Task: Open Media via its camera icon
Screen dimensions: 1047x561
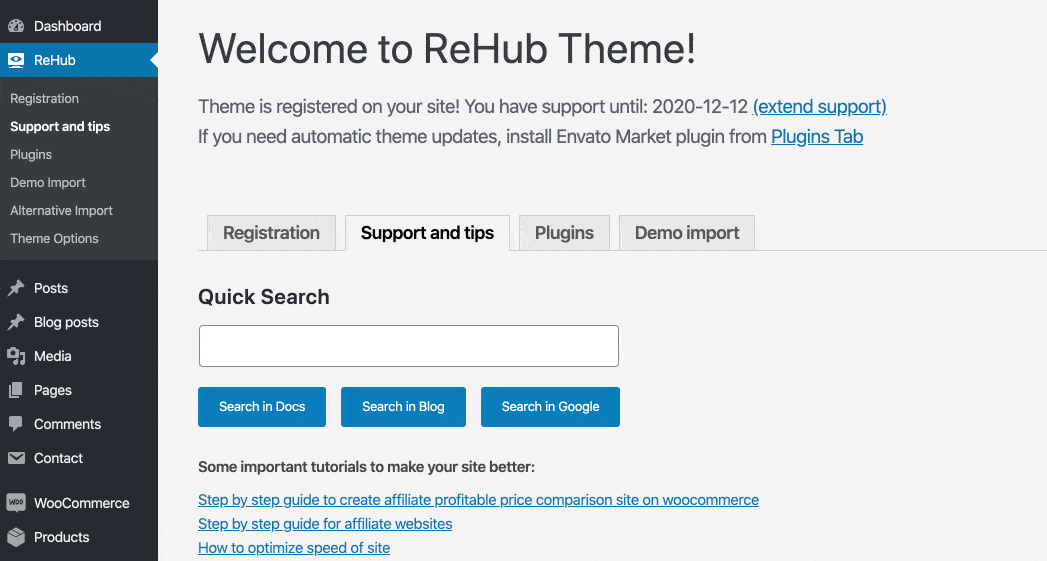Action: (16, 356)
